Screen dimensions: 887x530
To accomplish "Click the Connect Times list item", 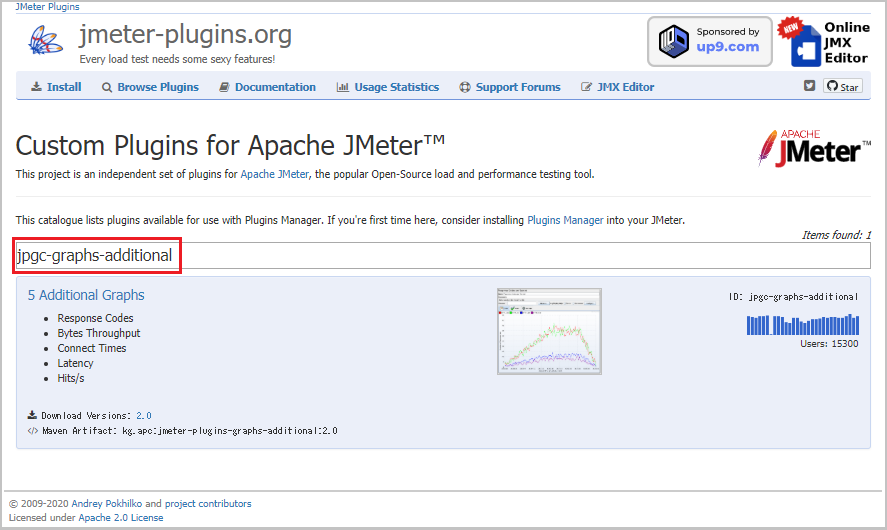I will tap(92, 348).
